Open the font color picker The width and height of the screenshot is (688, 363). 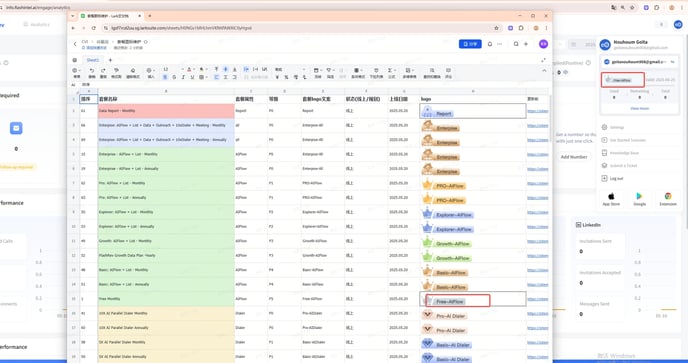click(190, 70)
